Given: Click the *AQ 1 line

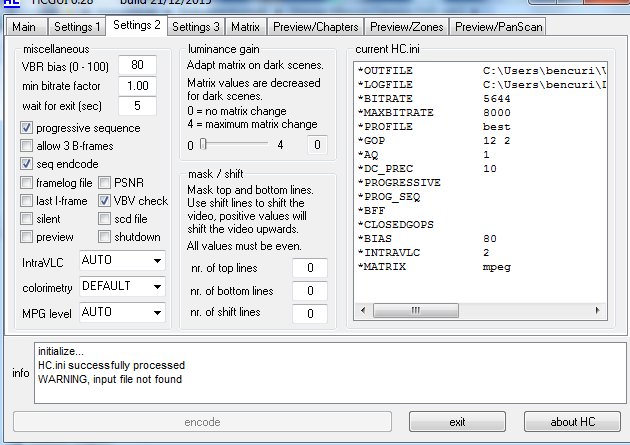Looking at the screenshot, I should 423,155.
